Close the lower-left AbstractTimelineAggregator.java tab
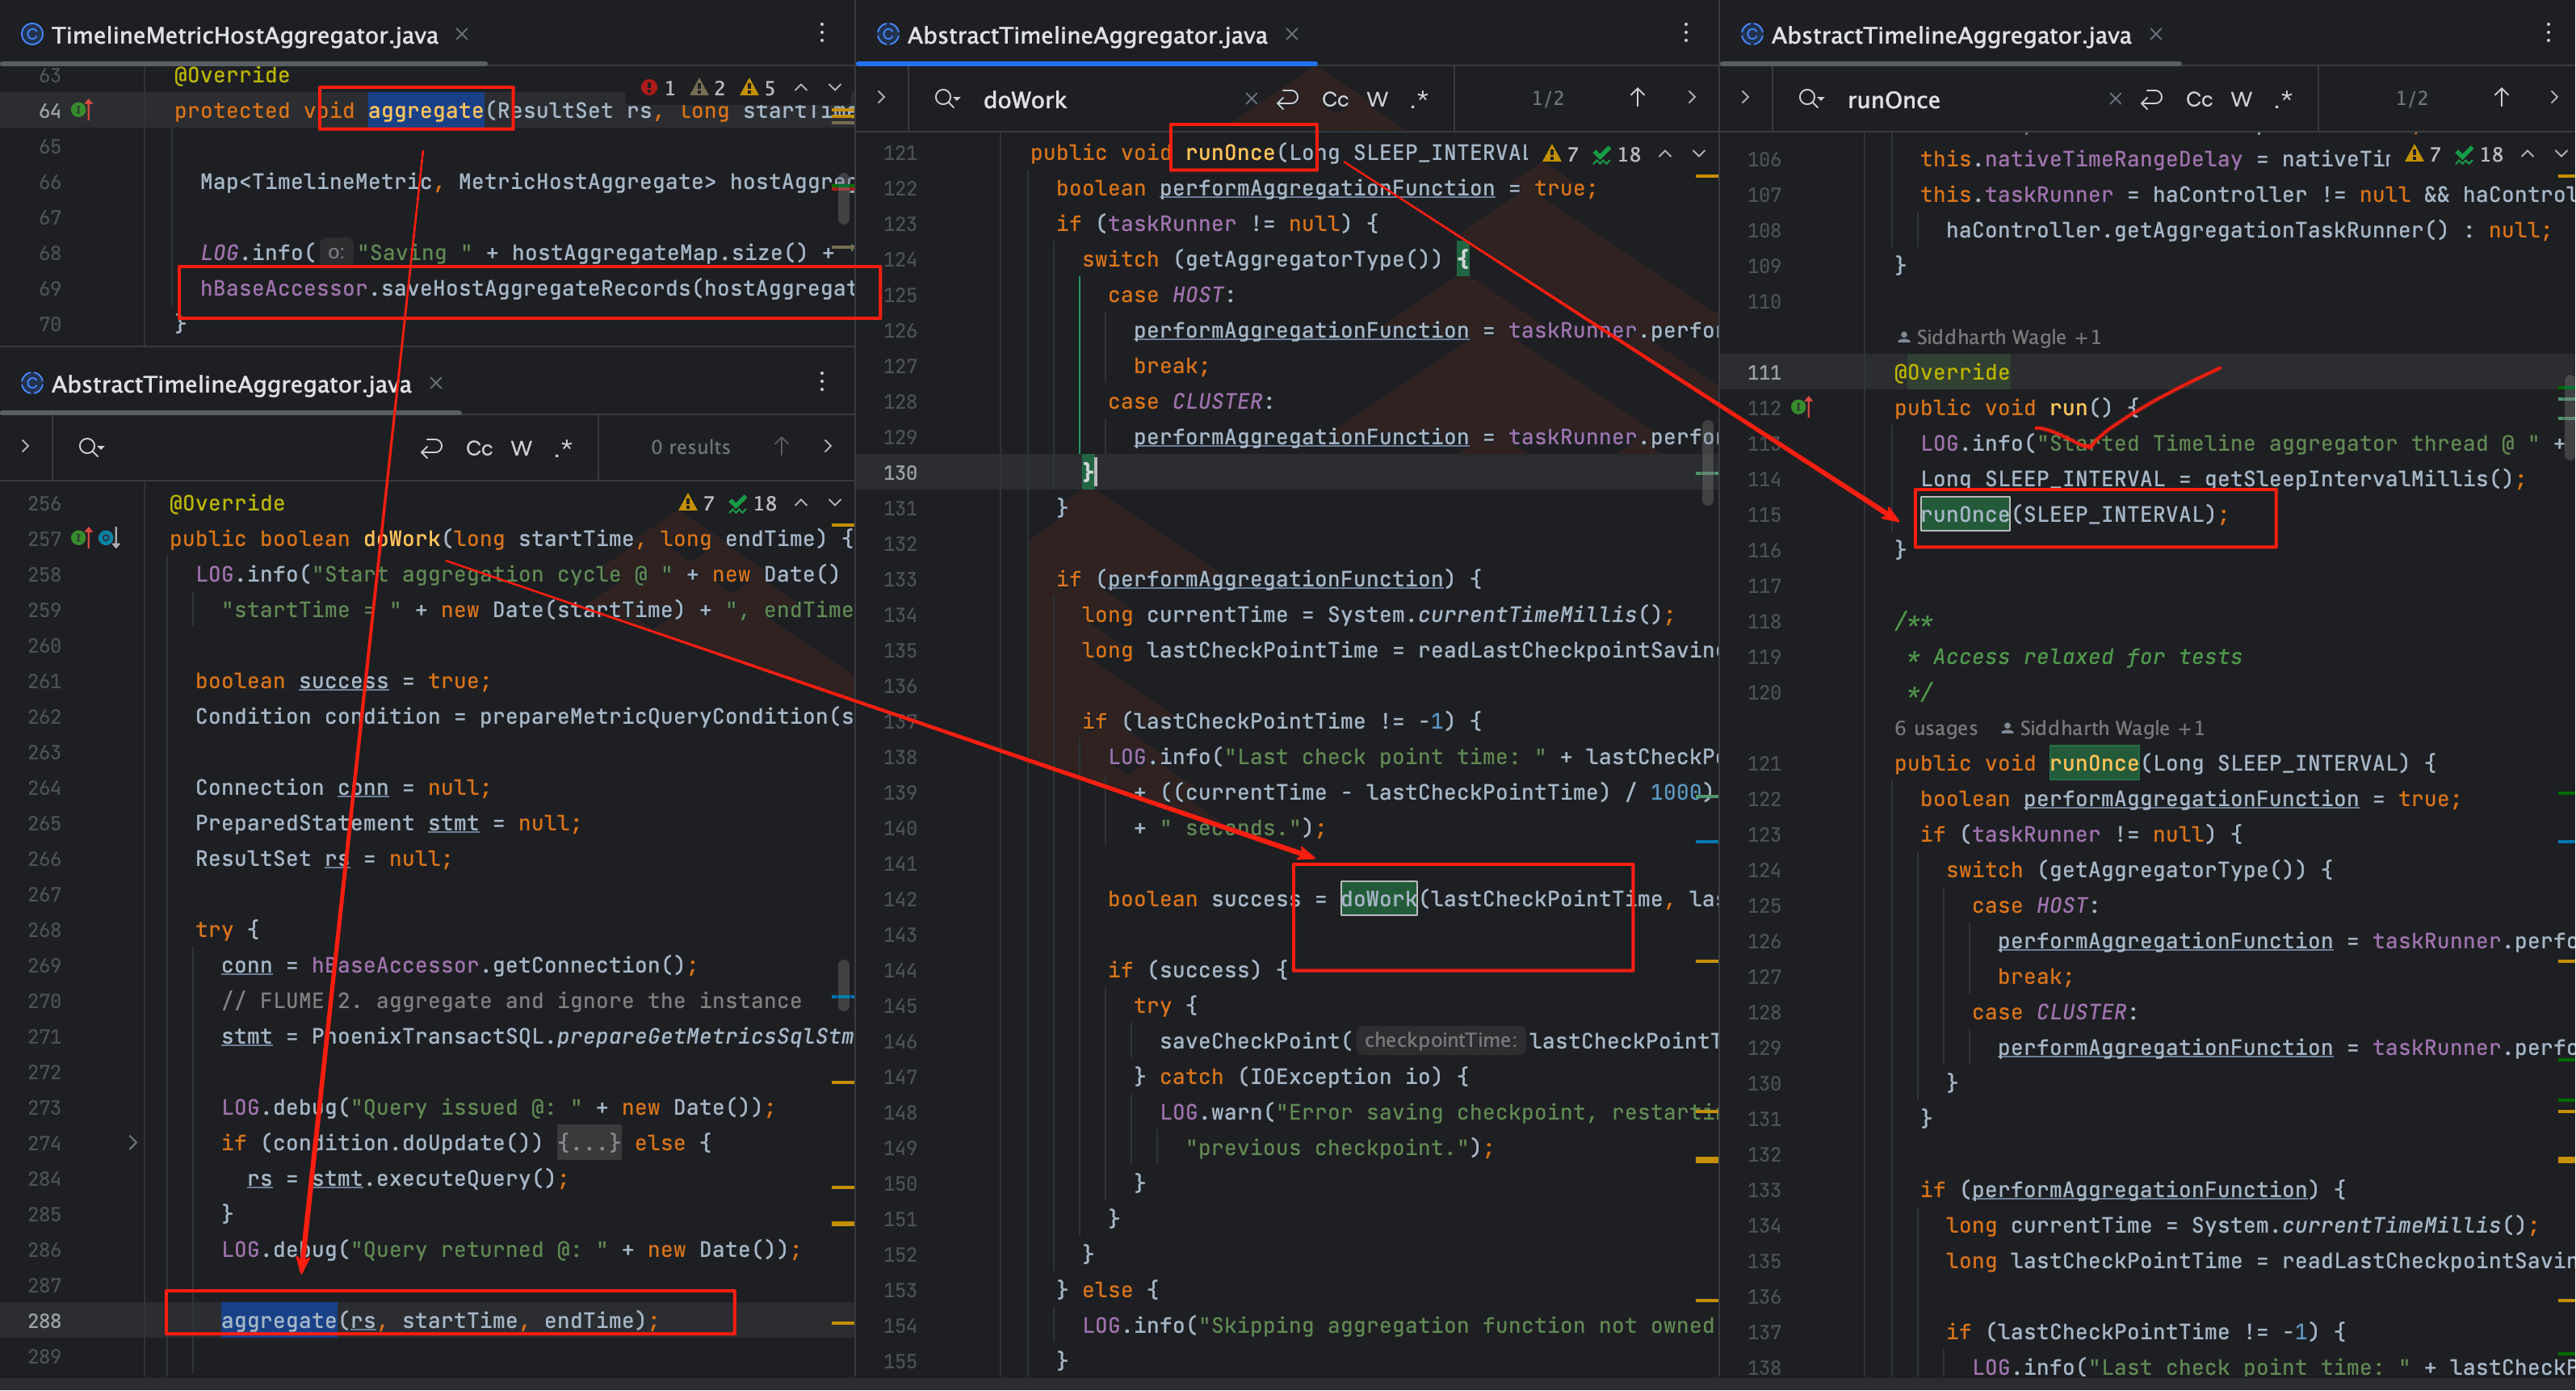 pyautogui.click(x=436, y=383)
